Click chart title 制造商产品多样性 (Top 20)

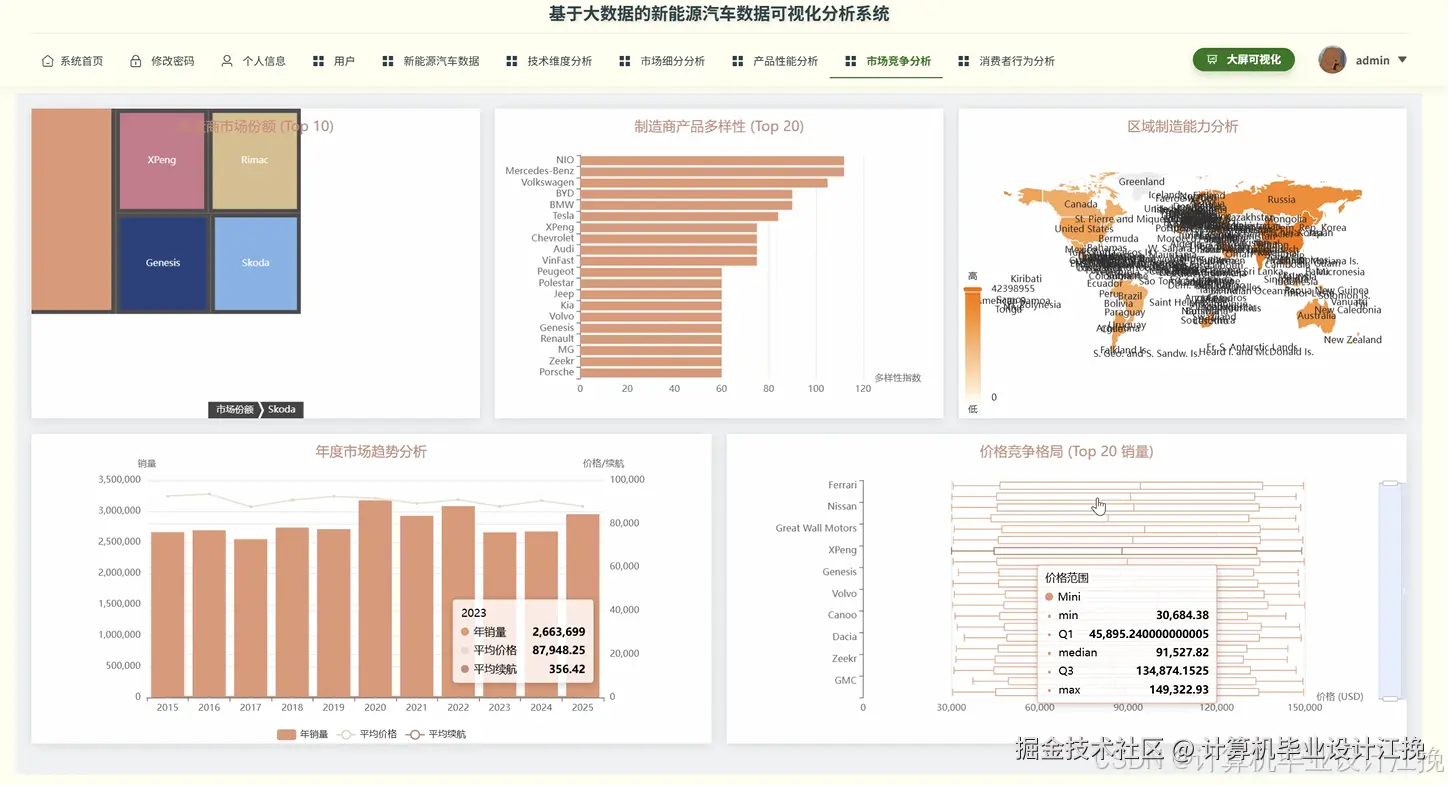click(x=719, y=126)
